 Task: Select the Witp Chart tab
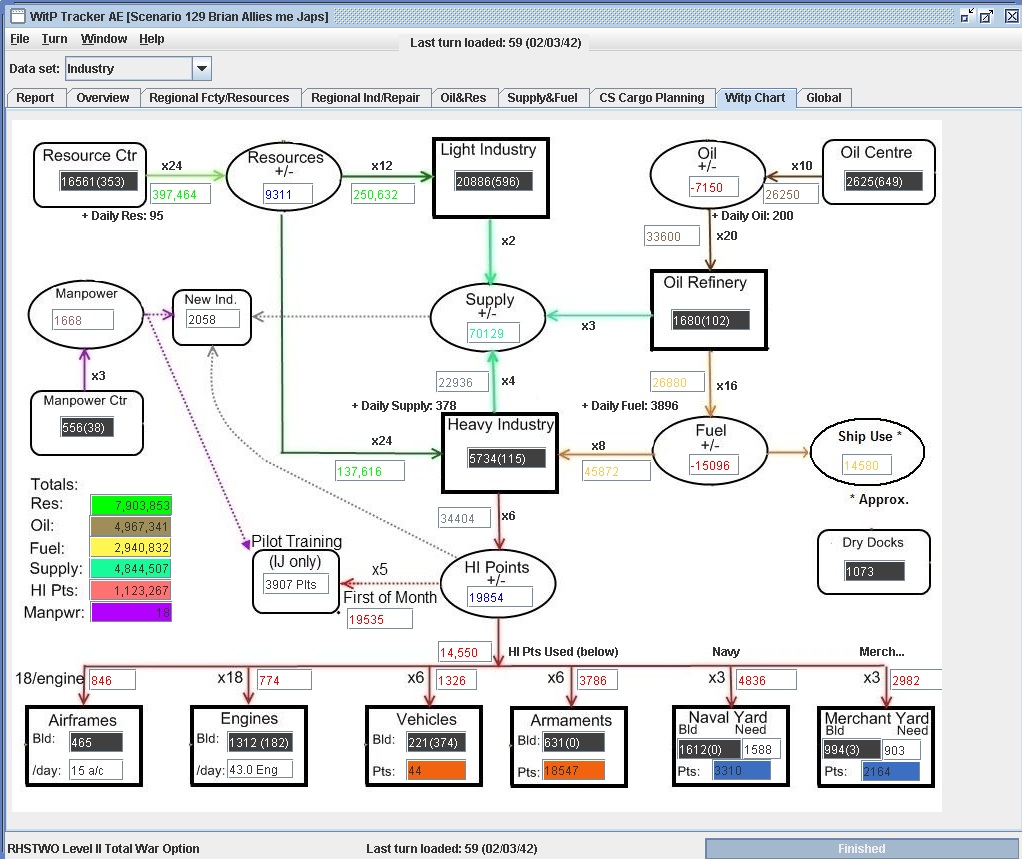click(x=755, y=98)
